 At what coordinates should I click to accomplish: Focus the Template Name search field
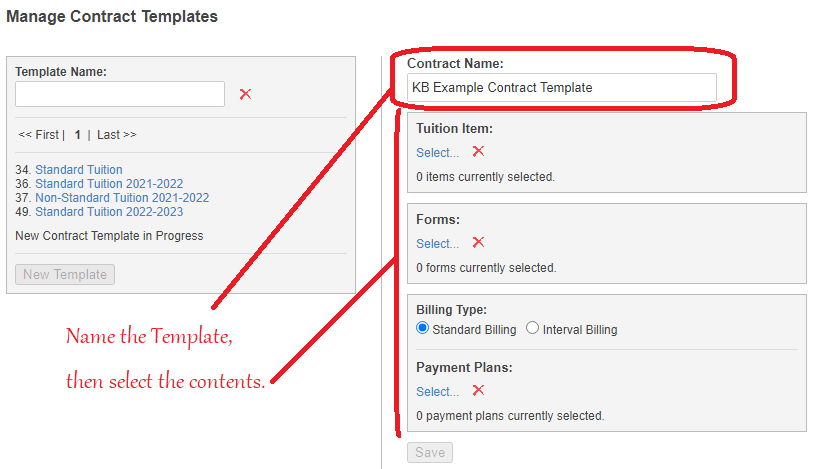point(120,94)
